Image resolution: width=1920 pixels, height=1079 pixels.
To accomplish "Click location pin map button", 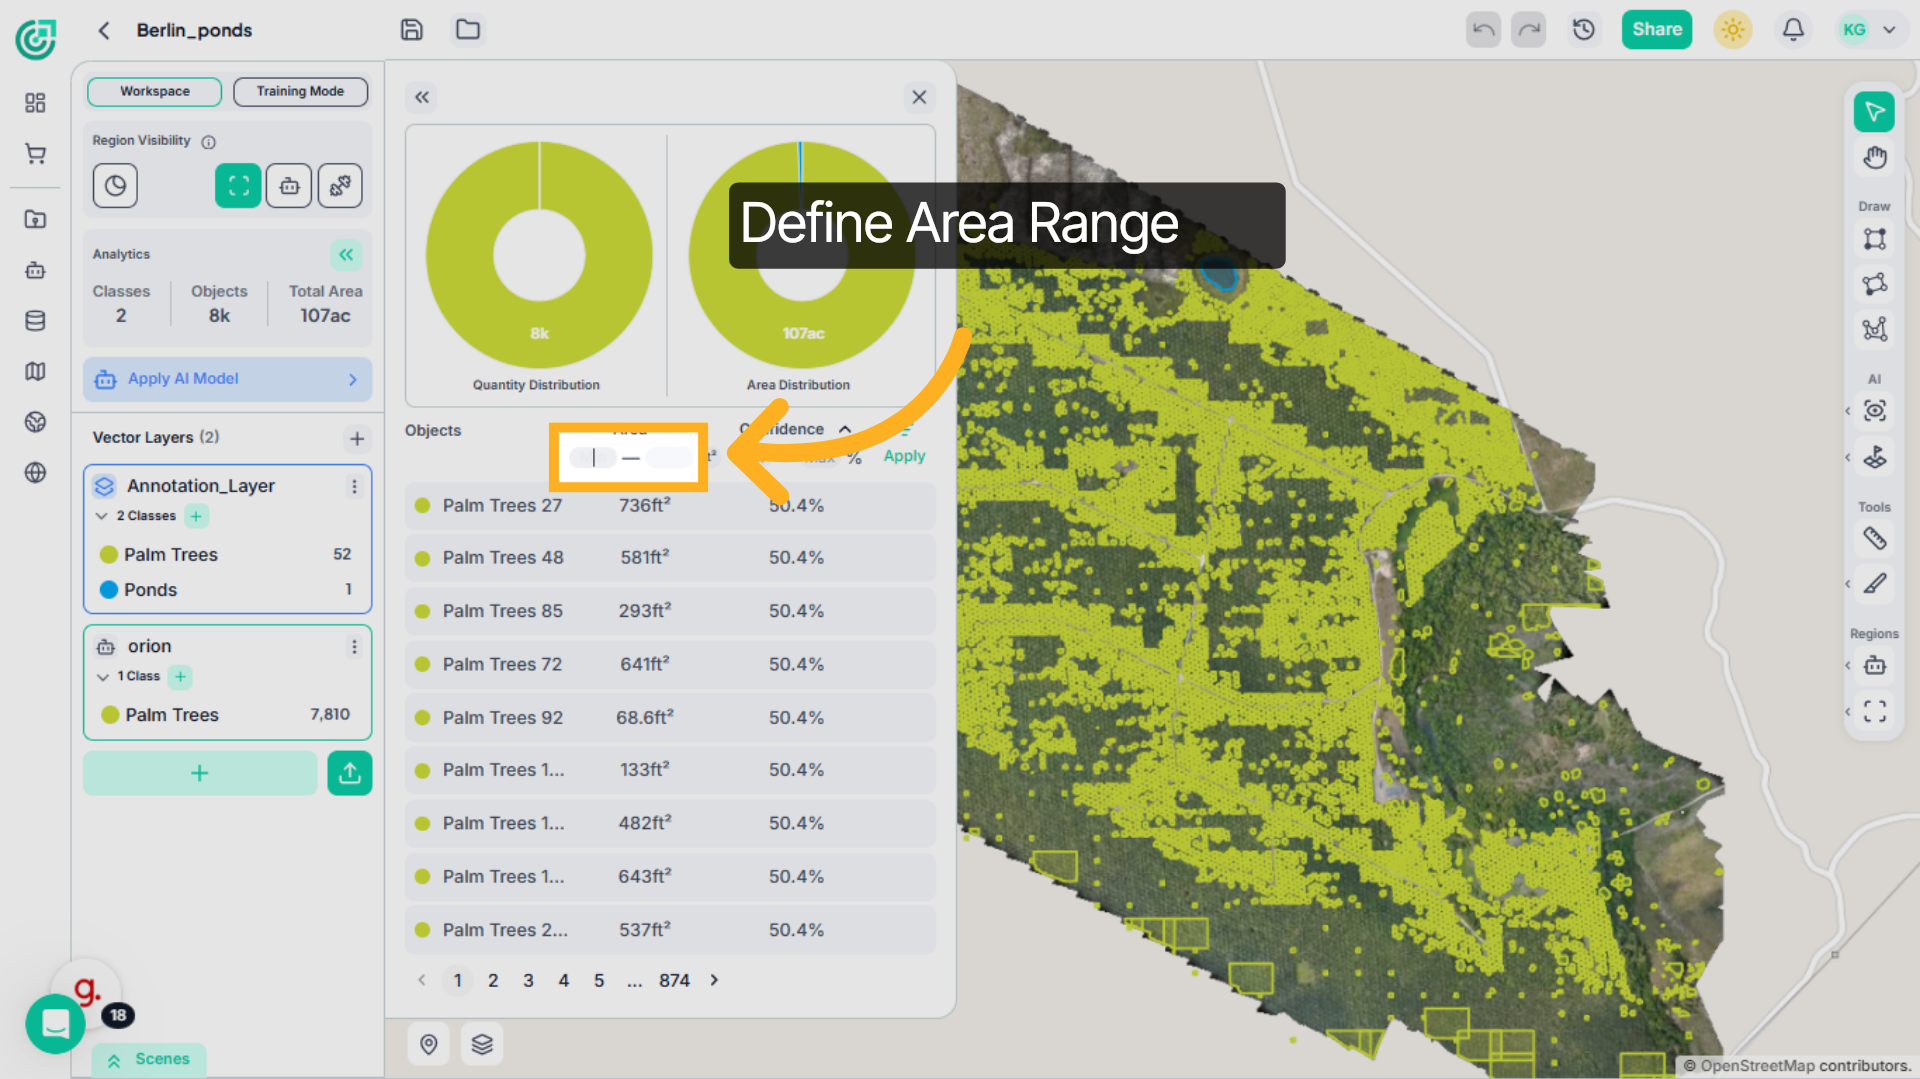I will pyautogui.click(x=429, y=1044).
